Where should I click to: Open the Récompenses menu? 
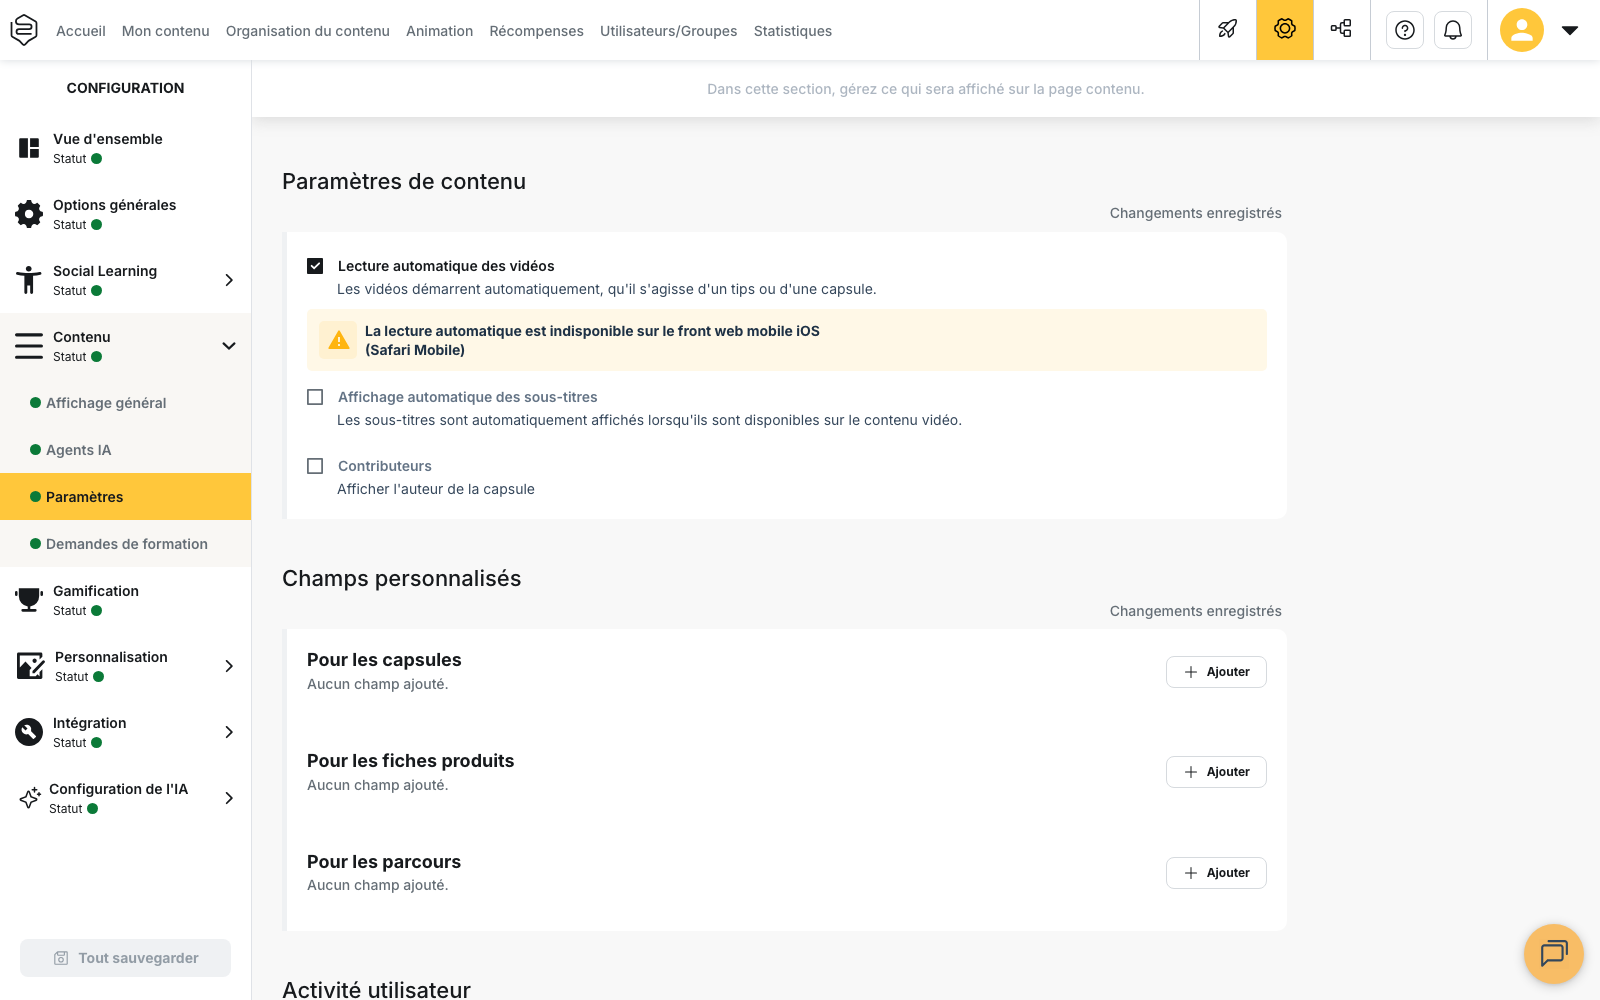coord(536,31)
